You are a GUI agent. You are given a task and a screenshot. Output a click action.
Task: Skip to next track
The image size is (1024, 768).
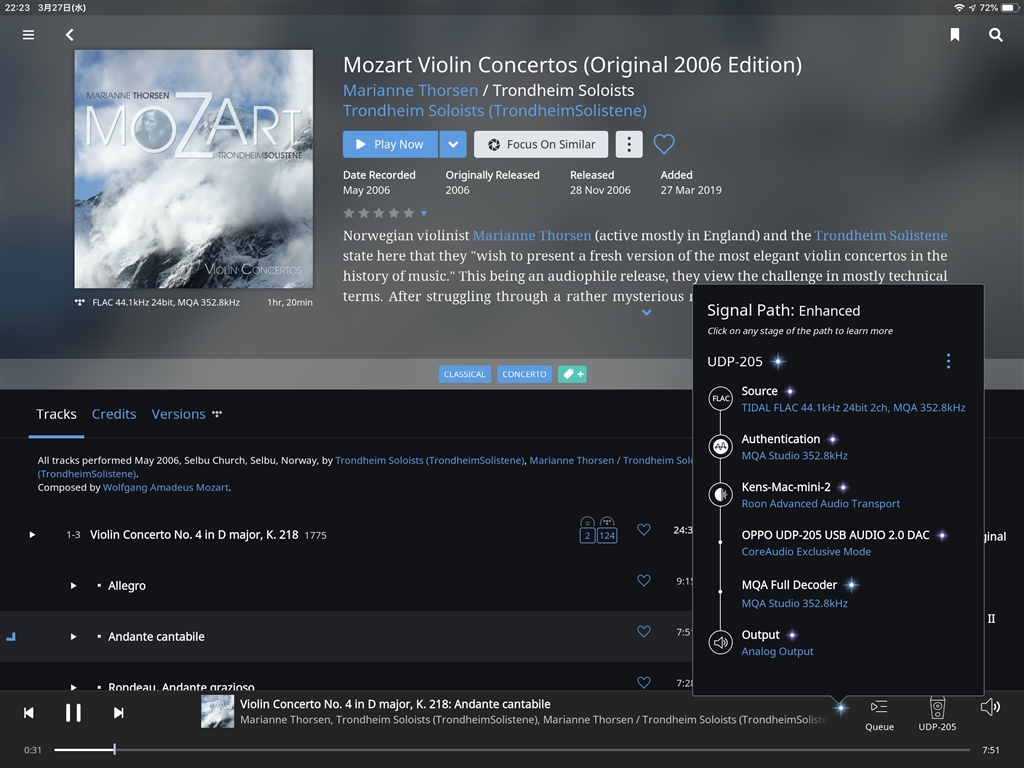(x=118, y=712)
